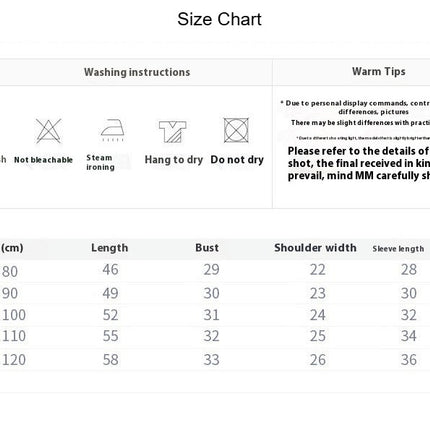Viewport: 430px width, 430px height.
Task: Click the Hang to dry label text
Action: coord(174,160)
